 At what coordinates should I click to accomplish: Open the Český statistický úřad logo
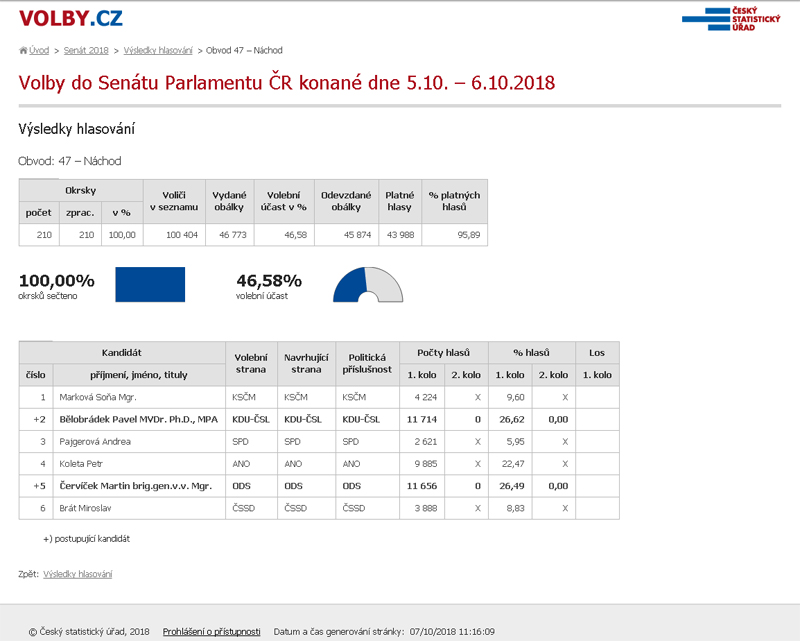point(731,19)
